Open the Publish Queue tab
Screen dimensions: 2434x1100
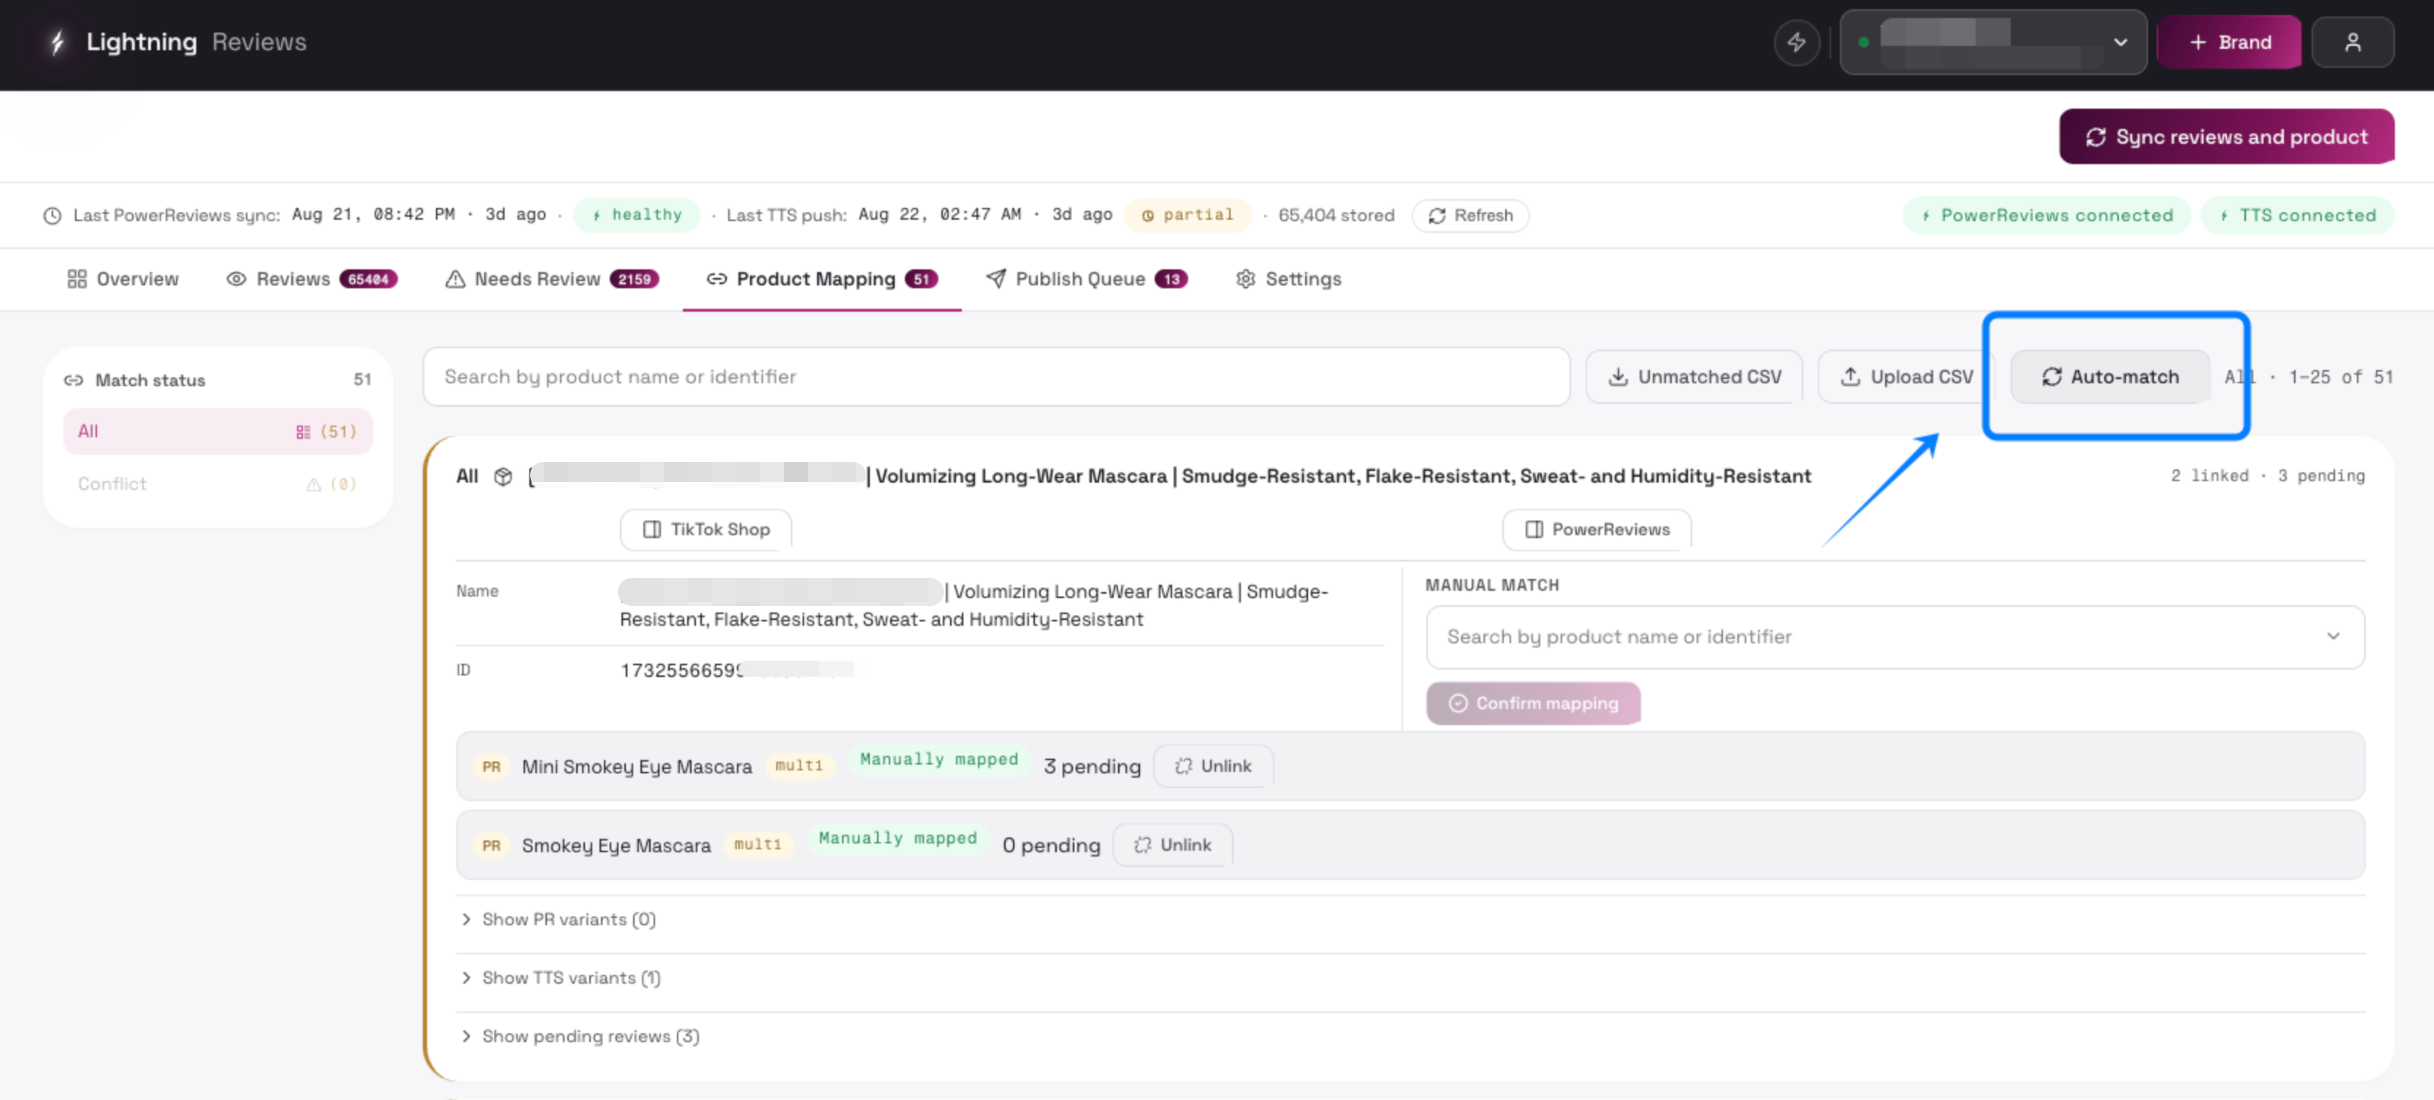coord(1086,279)
